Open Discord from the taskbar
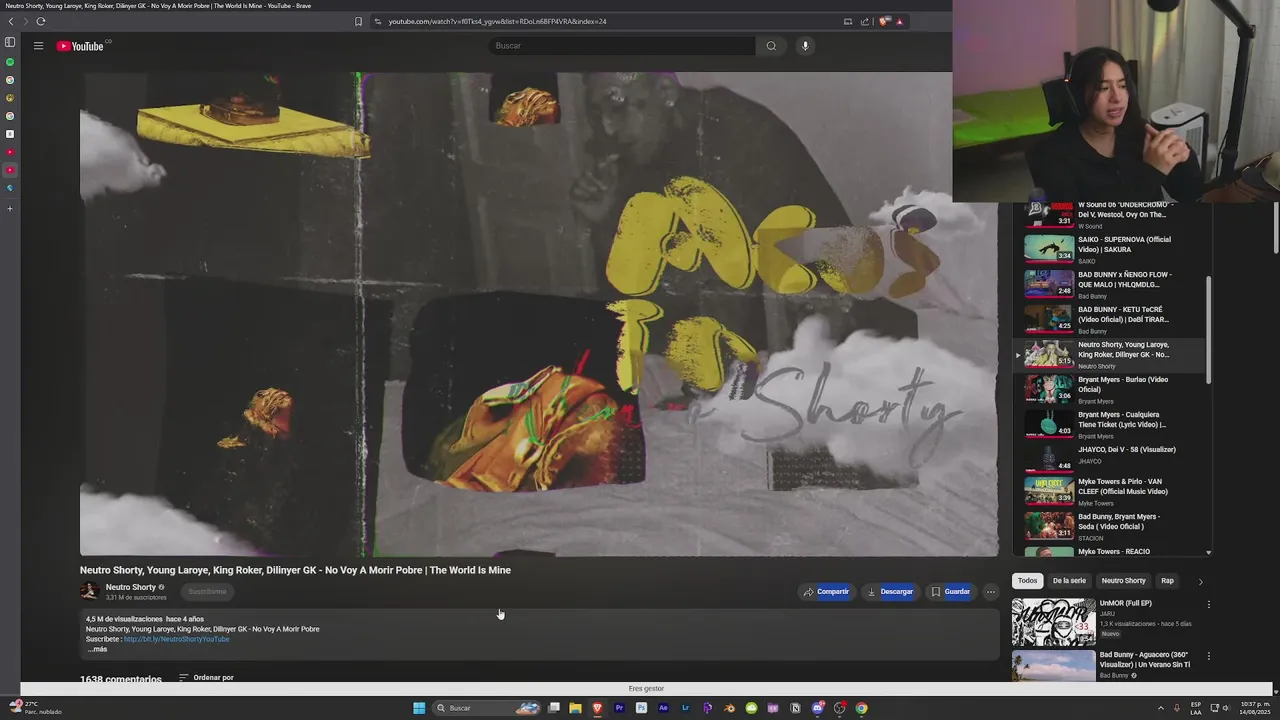The image size is (1280, 720). click(817, 708)
